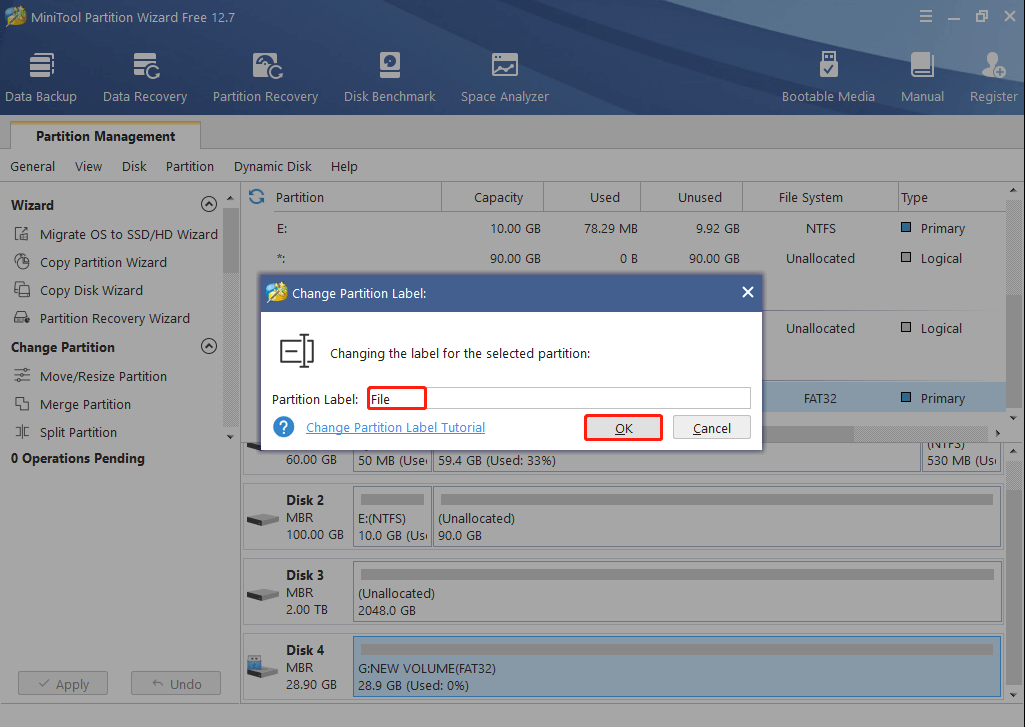The image size is (1025, 727).
Task: Click the Copy Partition Wizard icon
Action: point(22,262)
